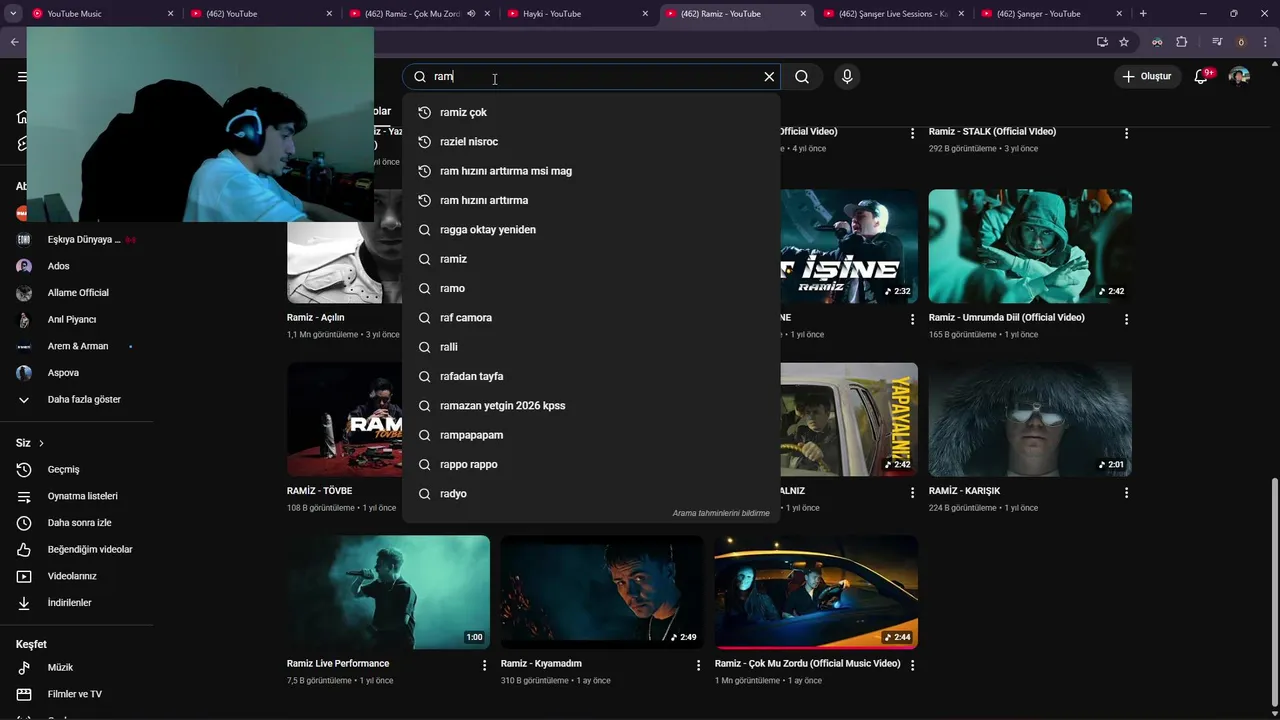Choose suggestion "rafadan tayfa"
This screenshot has width=1280, height=720.
tap(591, 376)
